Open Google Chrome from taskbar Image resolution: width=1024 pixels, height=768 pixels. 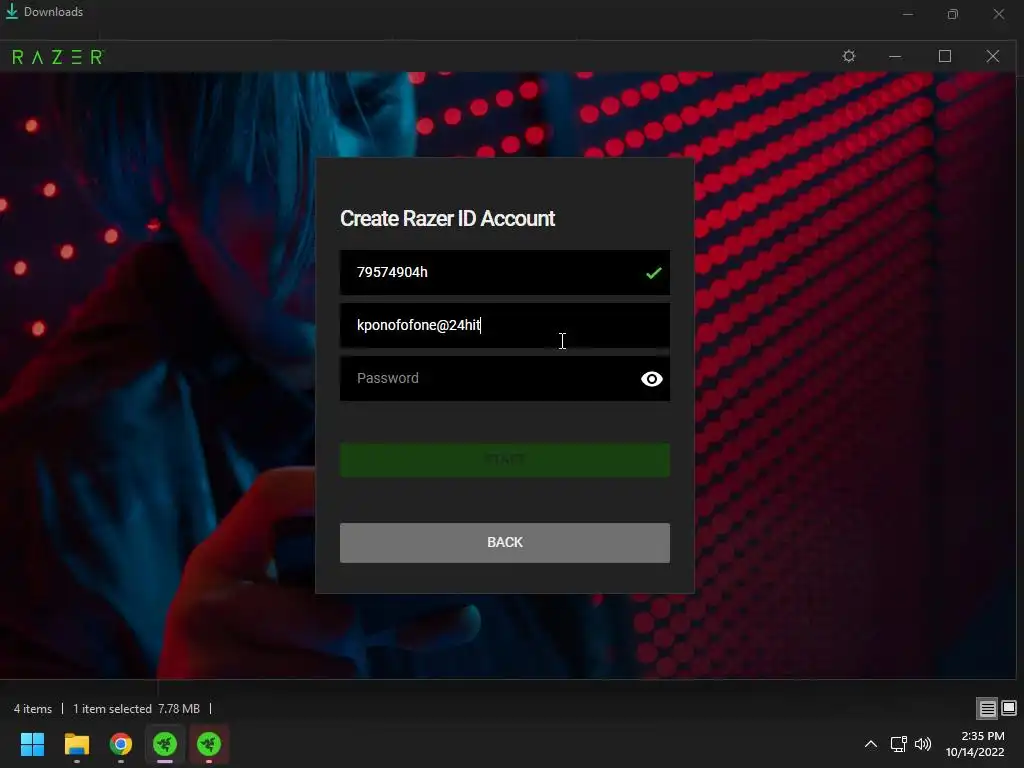coord(121,744)
